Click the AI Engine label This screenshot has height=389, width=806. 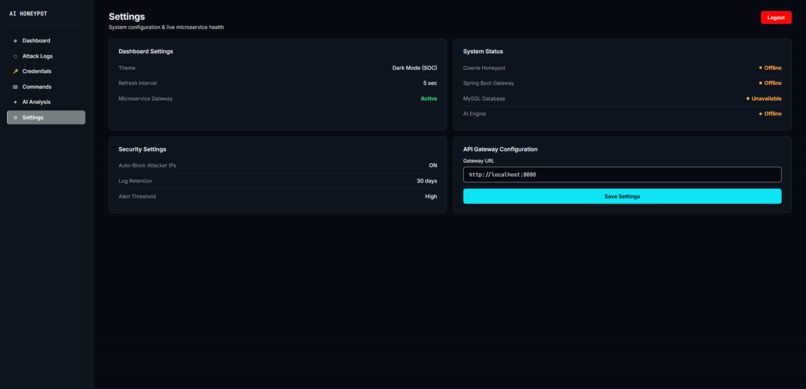(x=474, y=114)
